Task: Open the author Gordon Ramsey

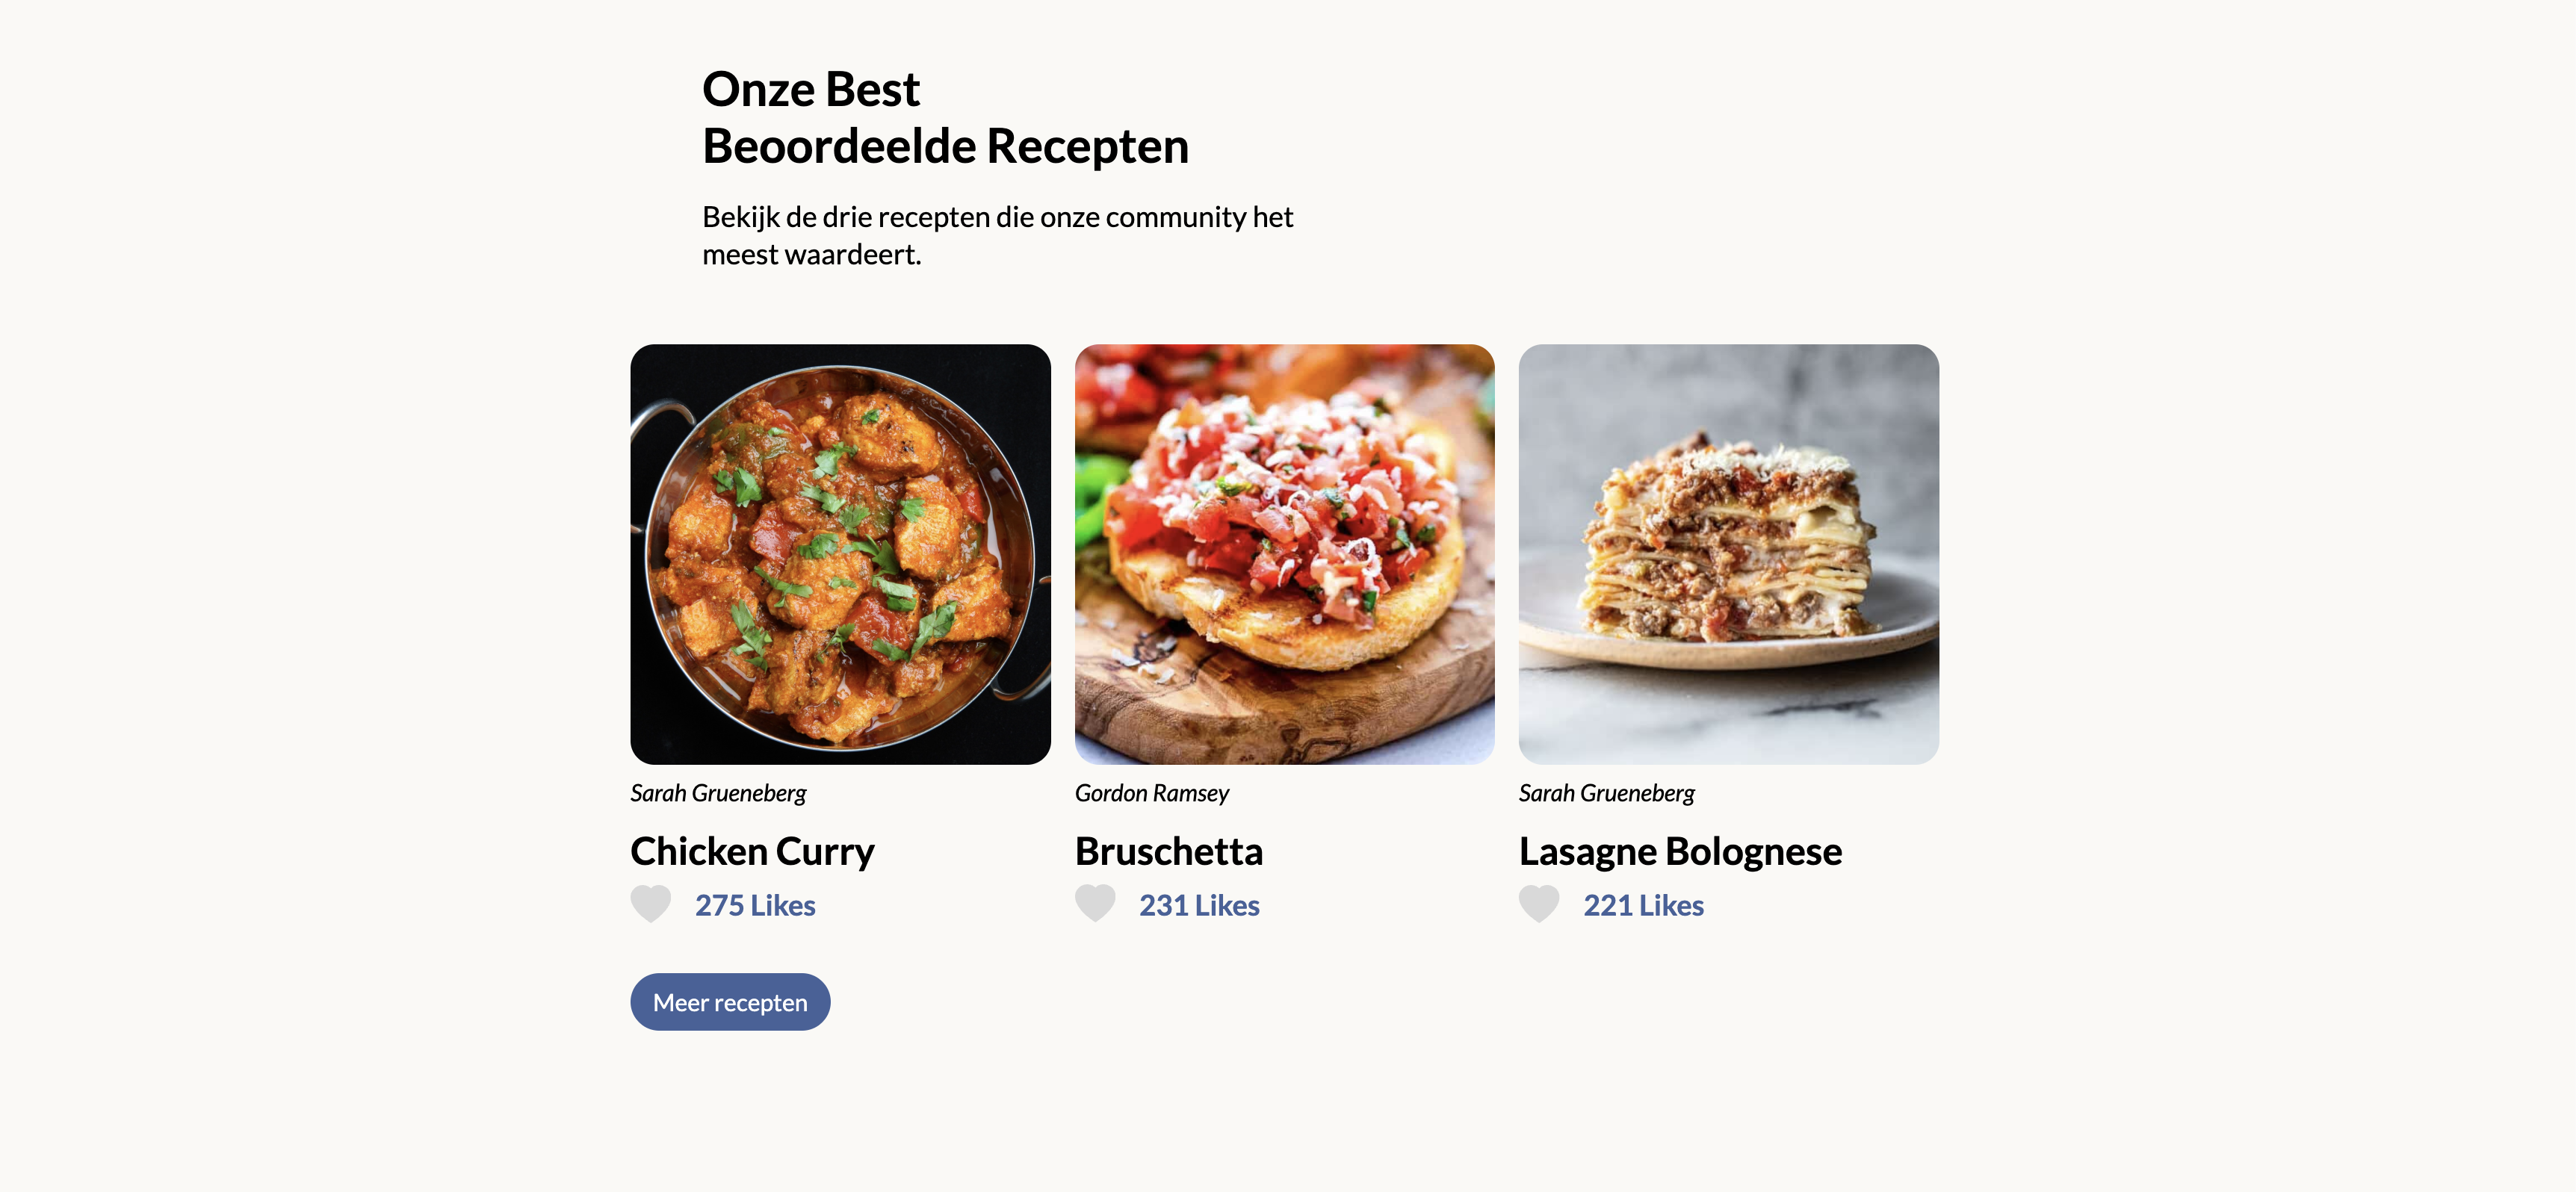Action: point(1151,793)
